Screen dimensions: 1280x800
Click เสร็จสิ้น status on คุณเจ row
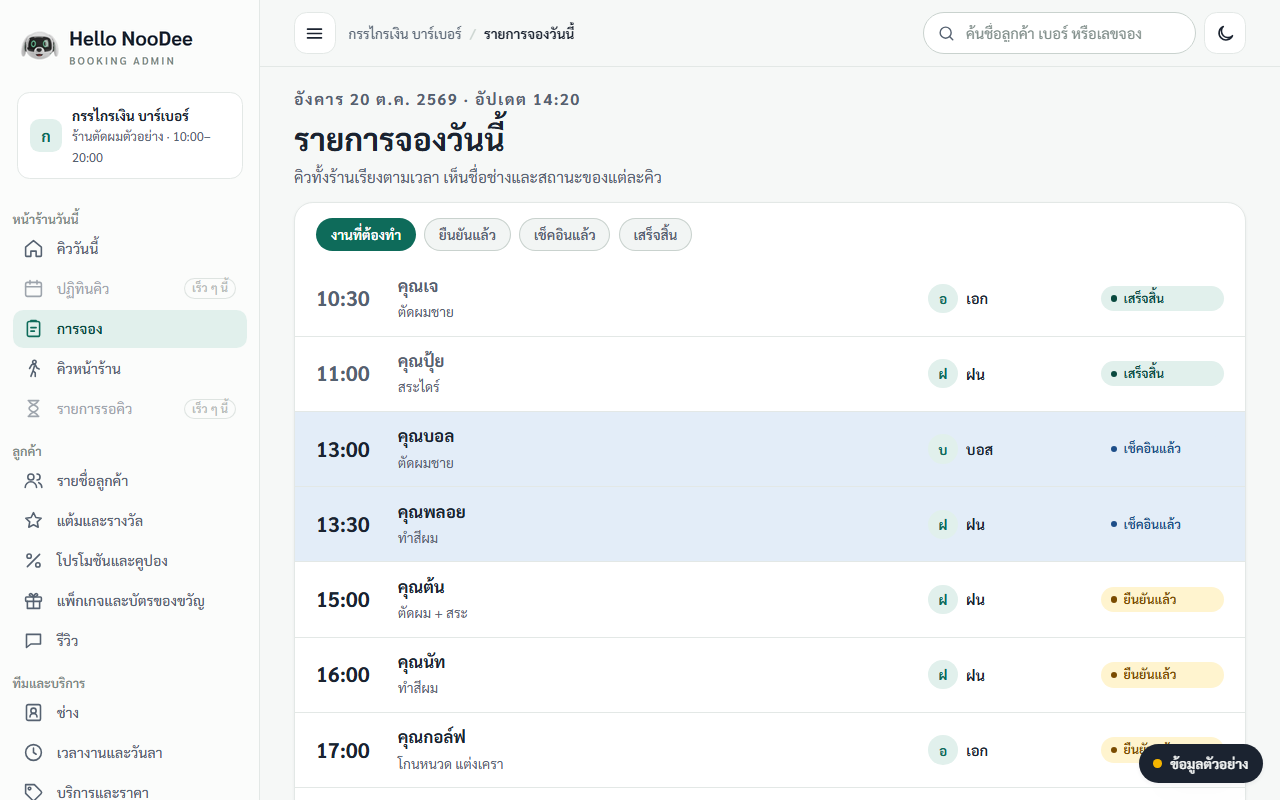click(1162, 299)
